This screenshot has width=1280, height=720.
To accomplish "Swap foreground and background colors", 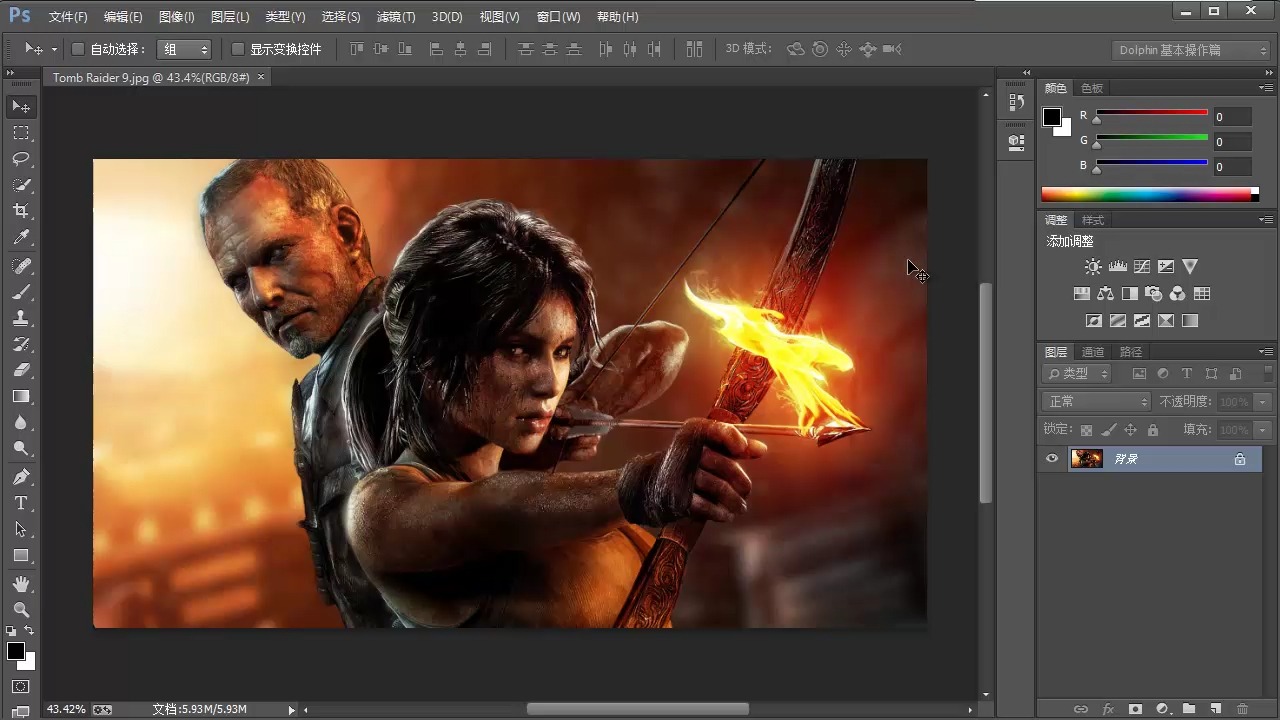I will pos(29,631).
